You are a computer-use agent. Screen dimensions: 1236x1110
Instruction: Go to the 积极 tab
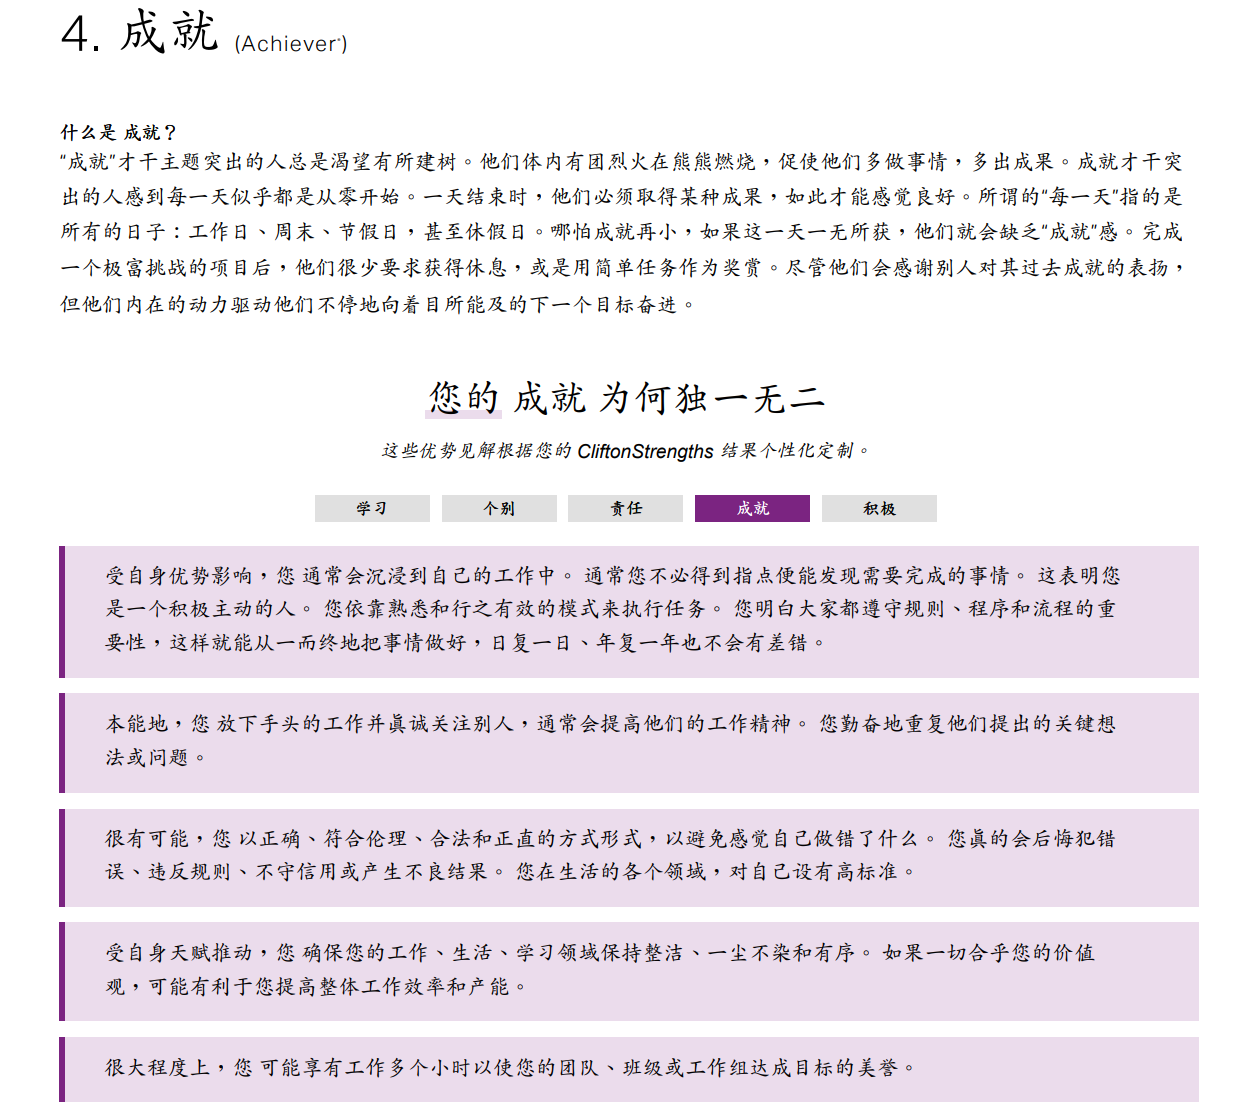(x=879, y=508)
